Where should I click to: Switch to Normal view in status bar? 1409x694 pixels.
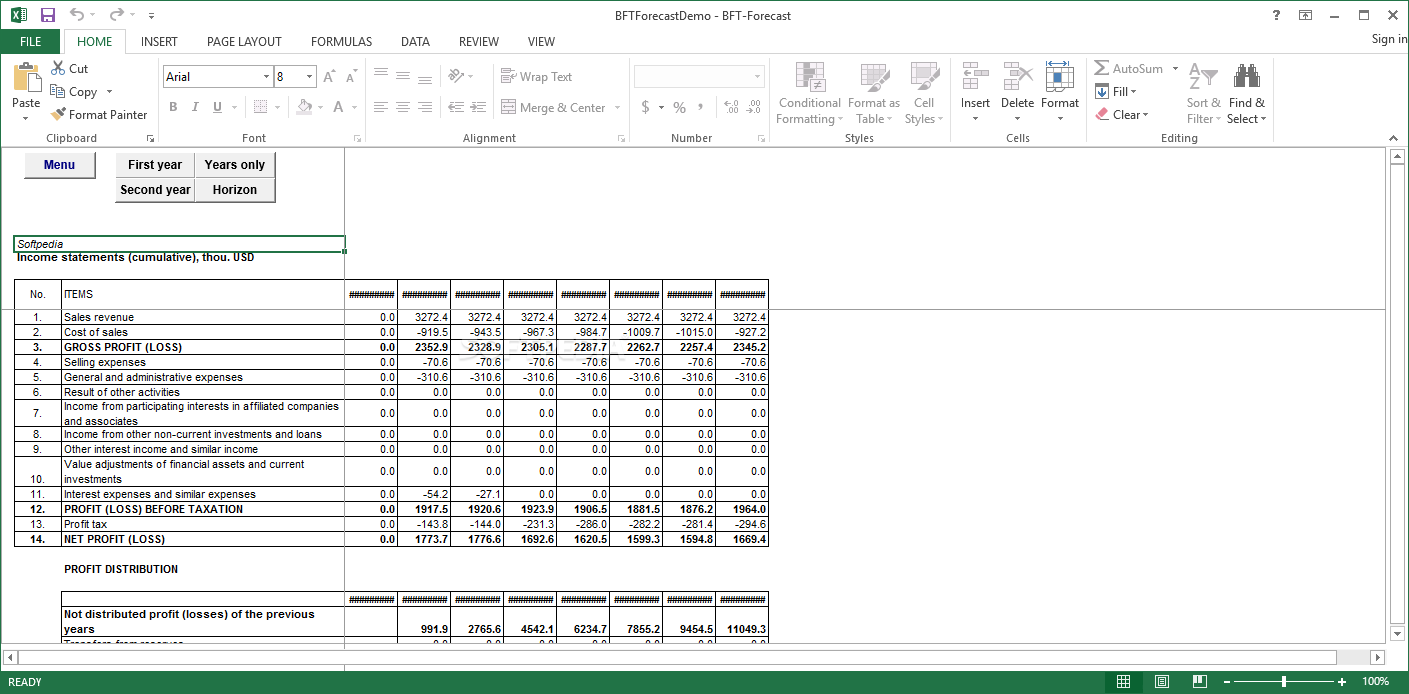click(1123, 682)
